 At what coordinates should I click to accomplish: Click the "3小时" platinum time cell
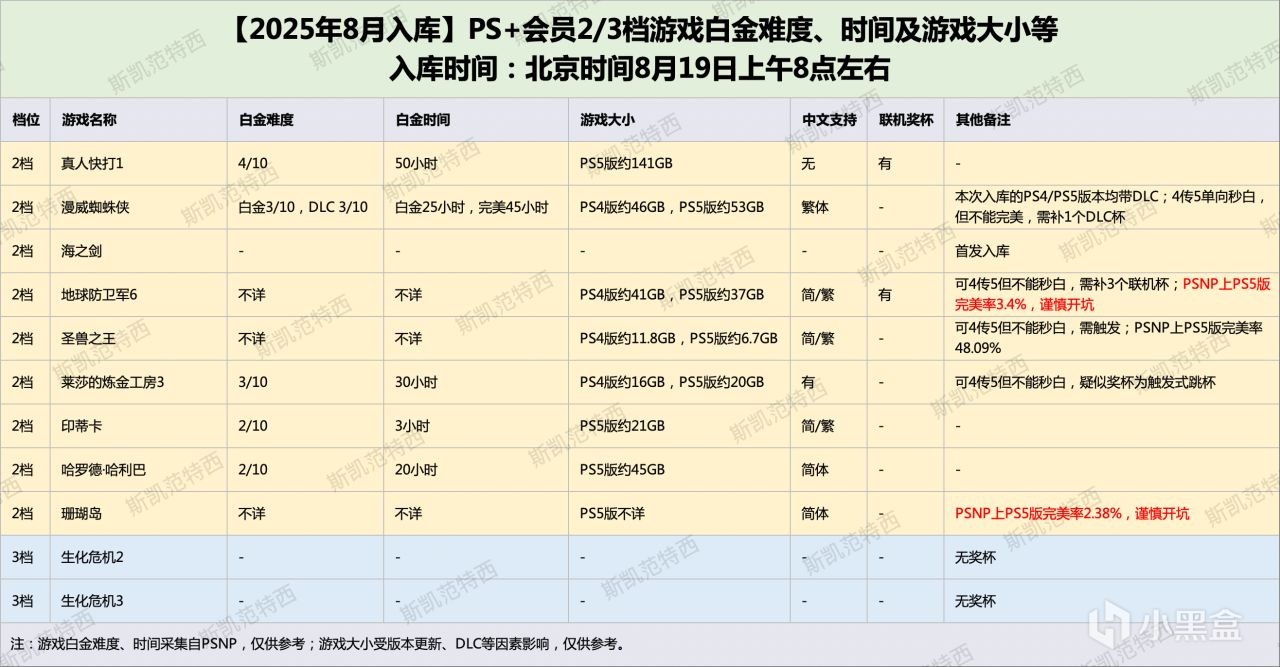click(413, 426)
